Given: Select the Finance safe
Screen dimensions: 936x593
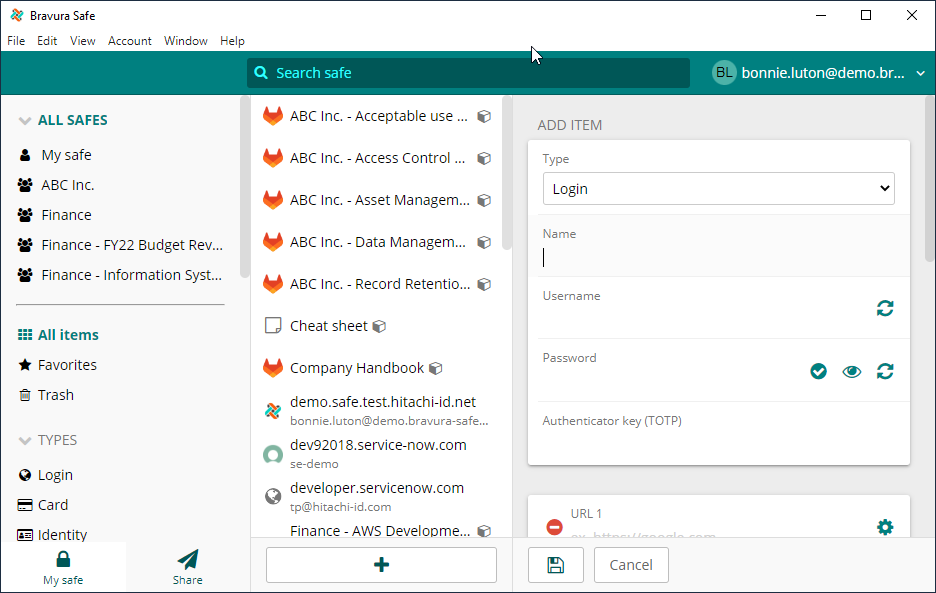Looking at the screenshot, I should [66, 215].
